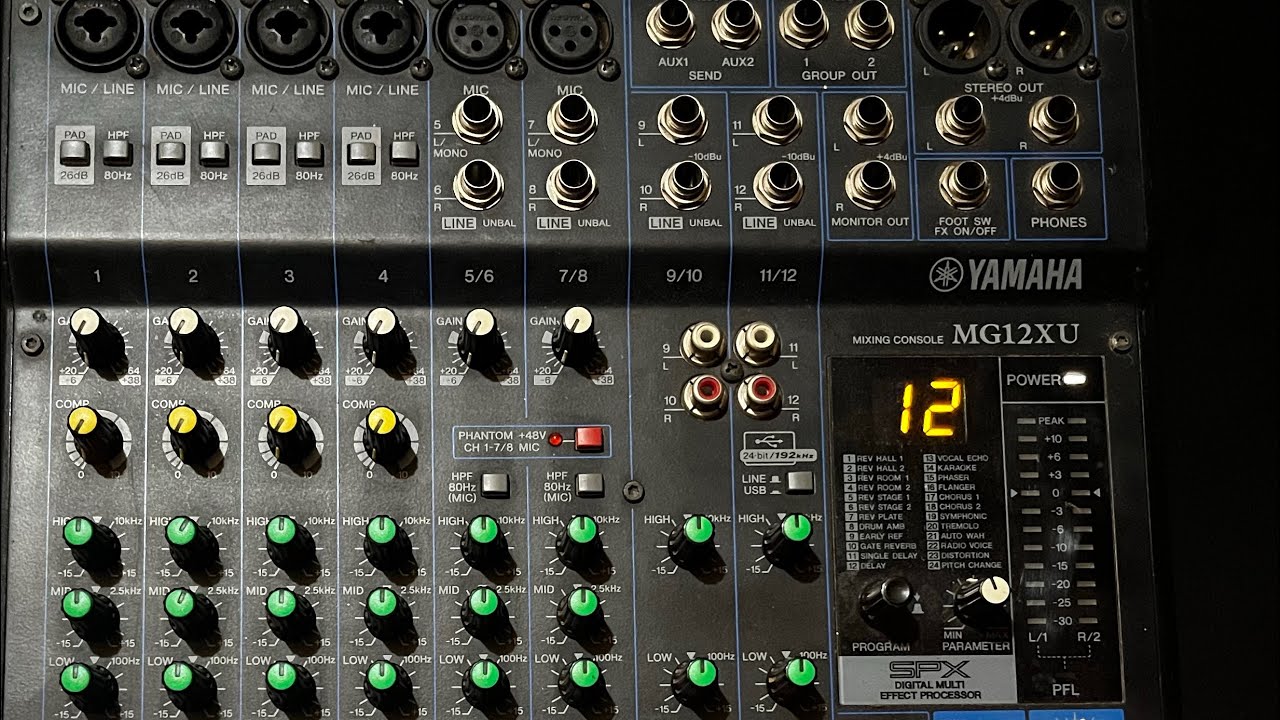Toggle the PAD 26dB switch on channel 2
Viewport: 1280px width, 720px height.
pos(170,154)
